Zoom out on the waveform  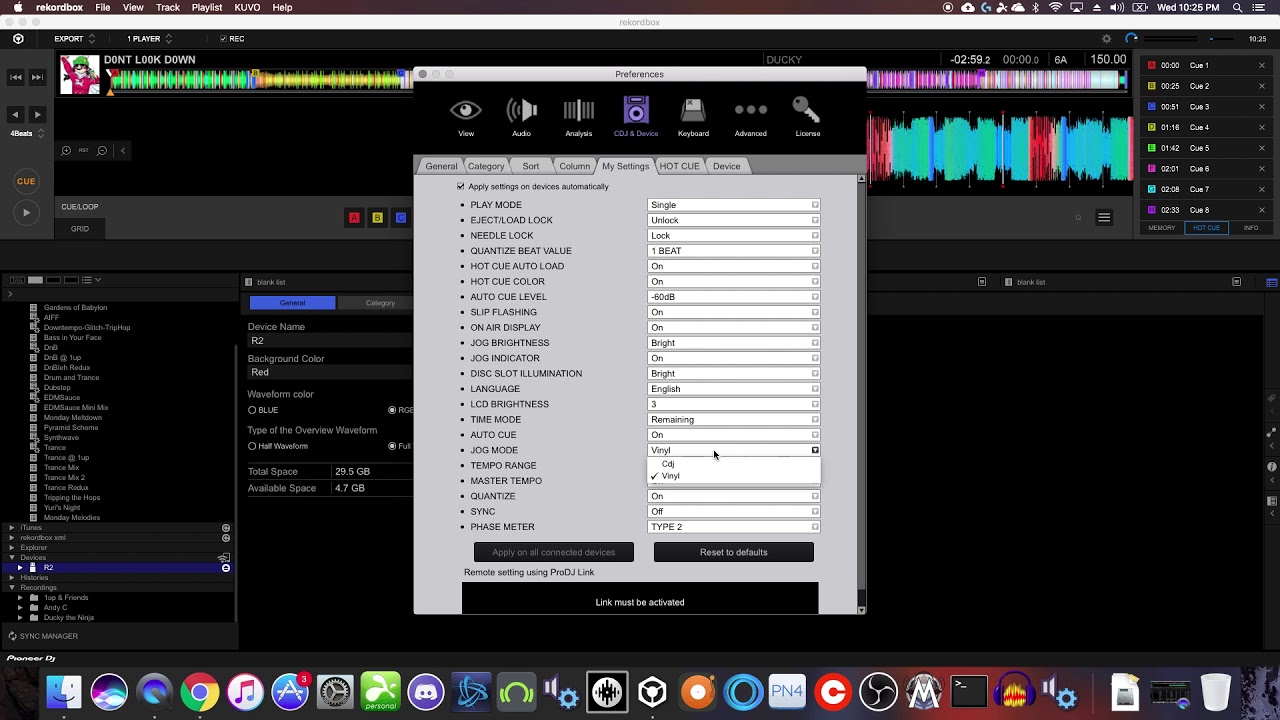tap(102, 151)
